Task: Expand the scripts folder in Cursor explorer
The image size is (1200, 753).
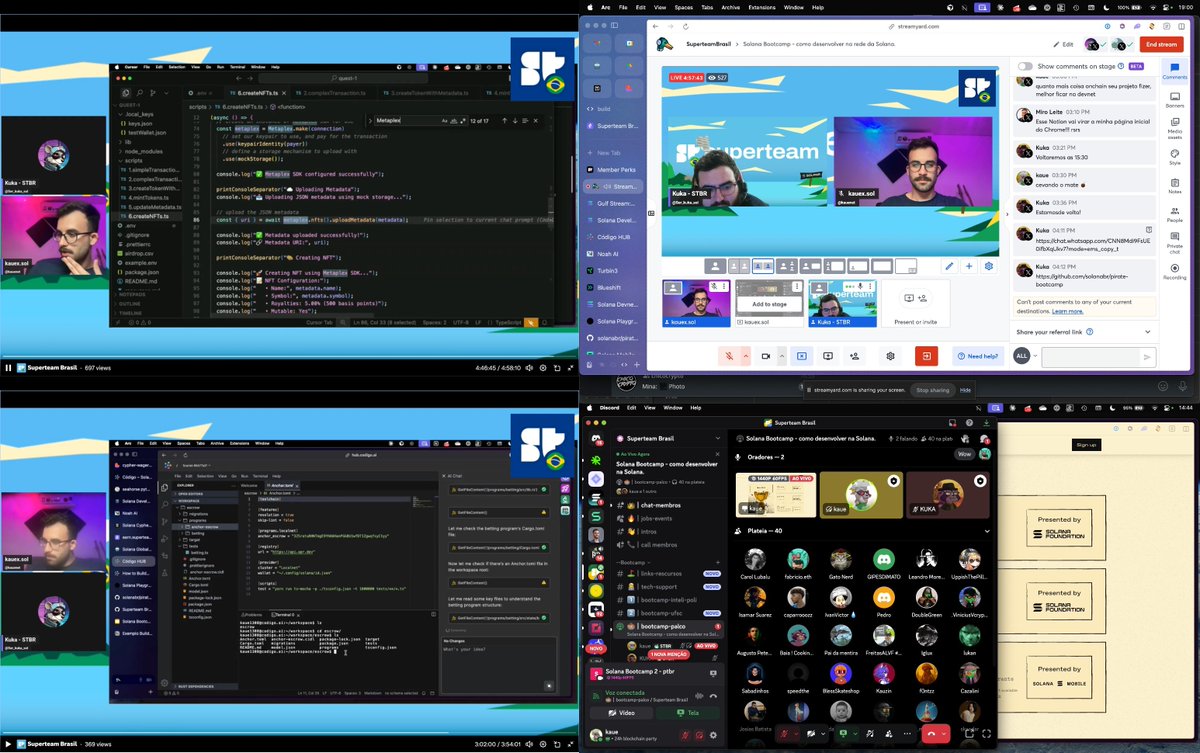Action: (134, 160)
